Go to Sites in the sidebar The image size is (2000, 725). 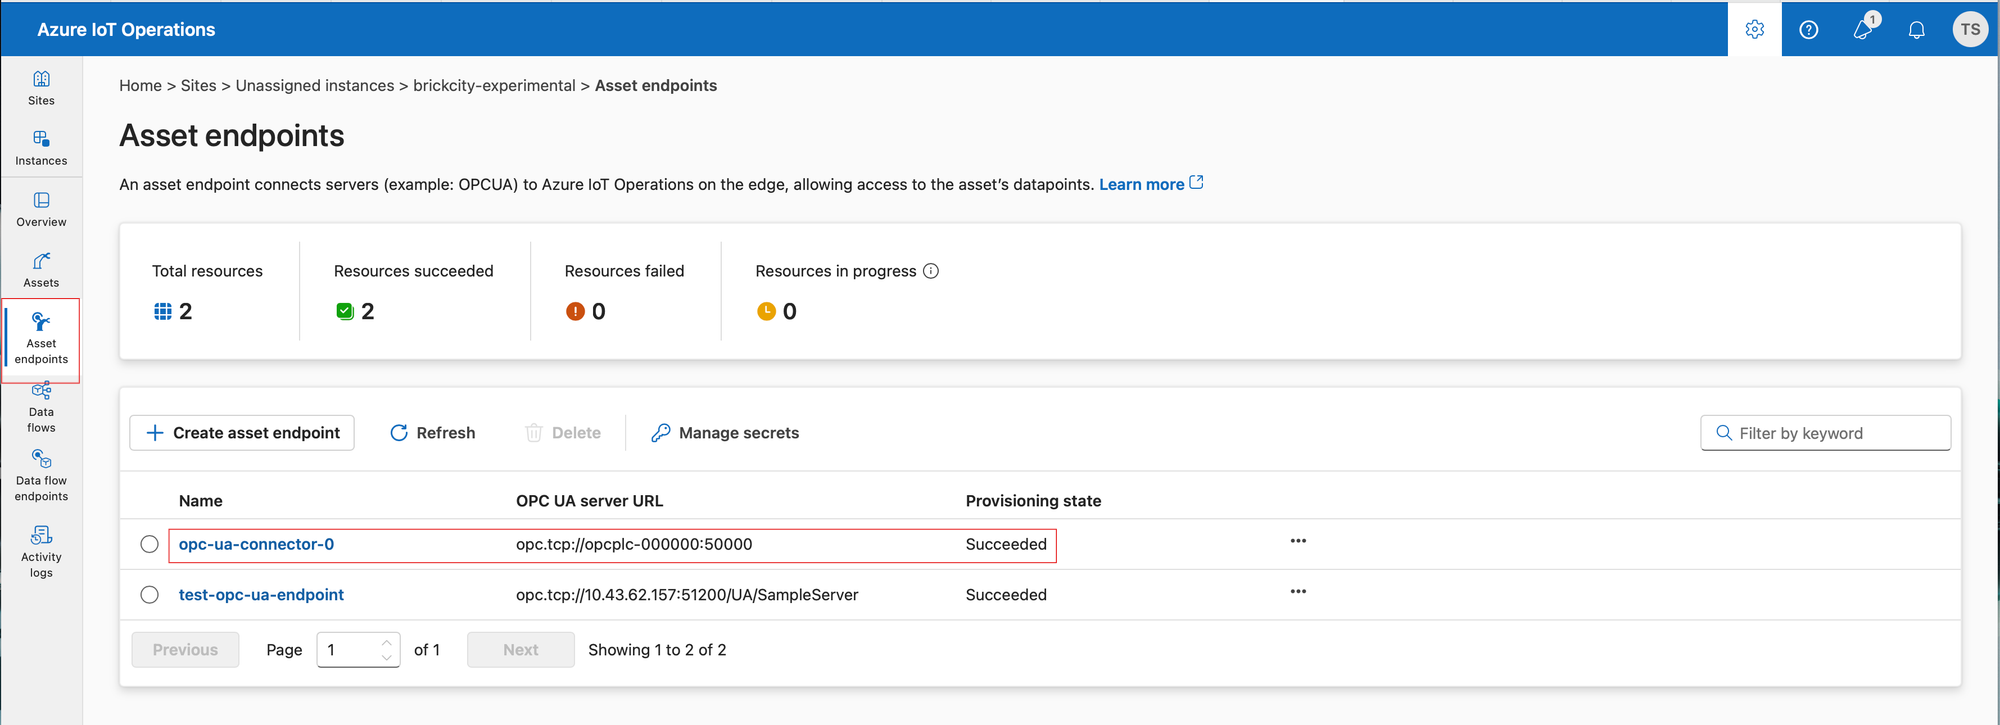41,87
